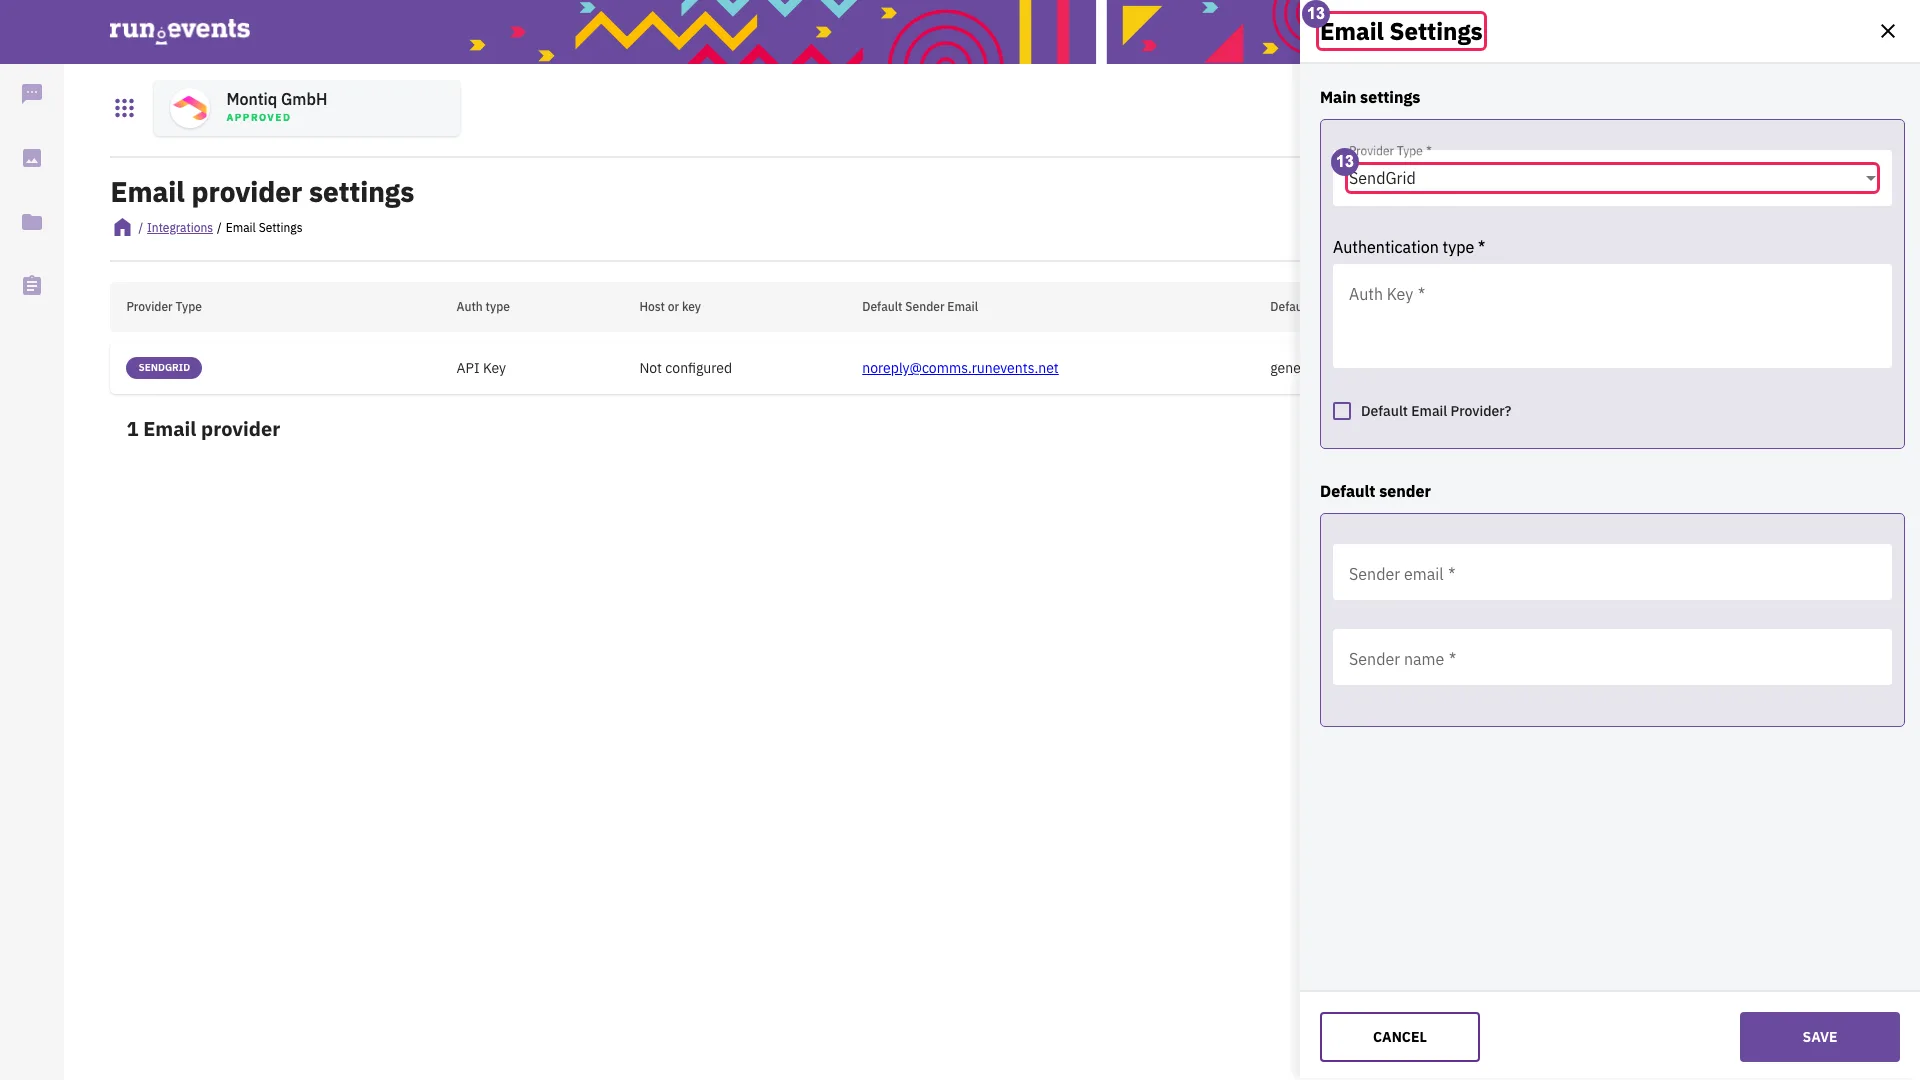Cancel the email settings changes
The height and width of the screenshot is (1080, 1920).
1399,1037
